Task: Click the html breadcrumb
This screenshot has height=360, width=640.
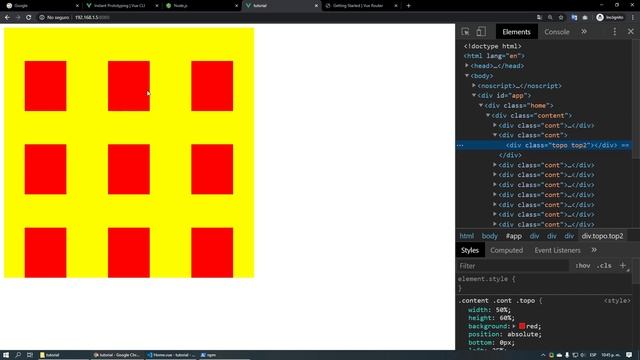Action: click(x=467, y=236)
